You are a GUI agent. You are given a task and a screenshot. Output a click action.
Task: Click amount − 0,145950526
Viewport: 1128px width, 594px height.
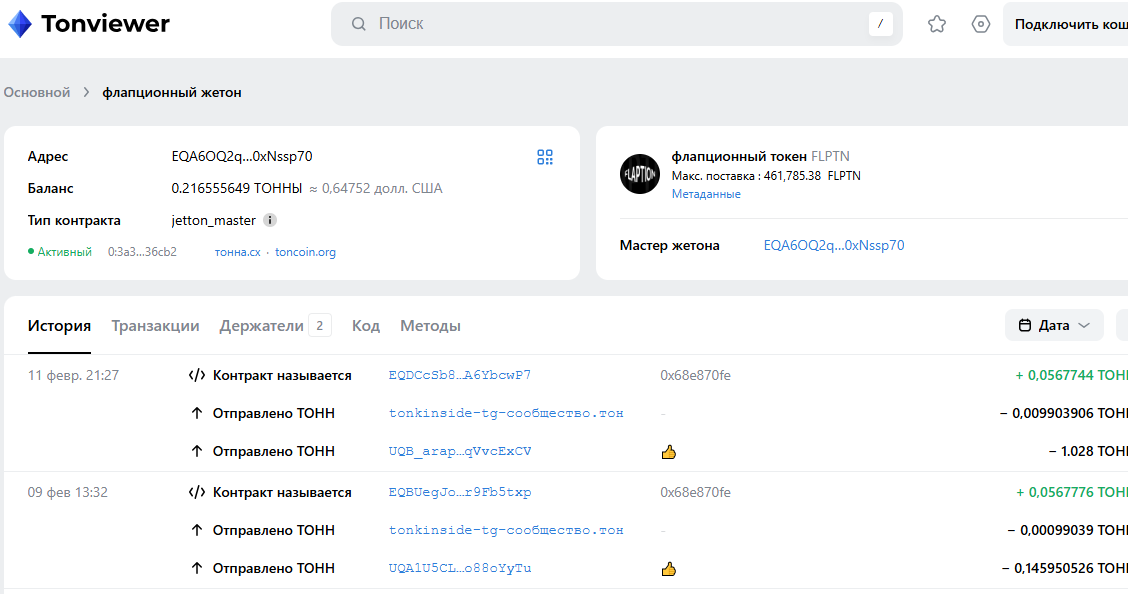pyautogui.click(x=1065, y=568)
